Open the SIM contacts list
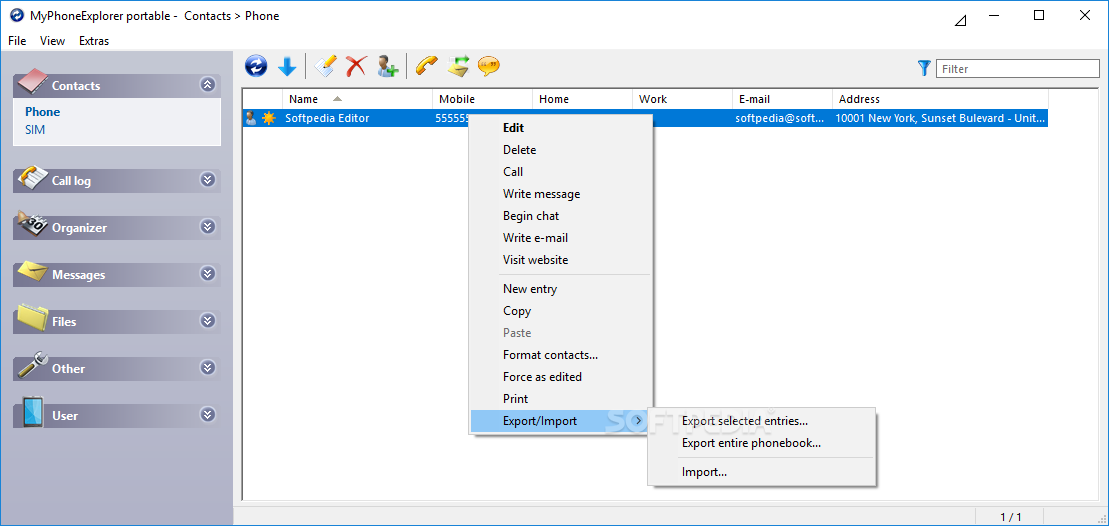The height and width of the screenshot is (526, 1109). tap(35, 130)
